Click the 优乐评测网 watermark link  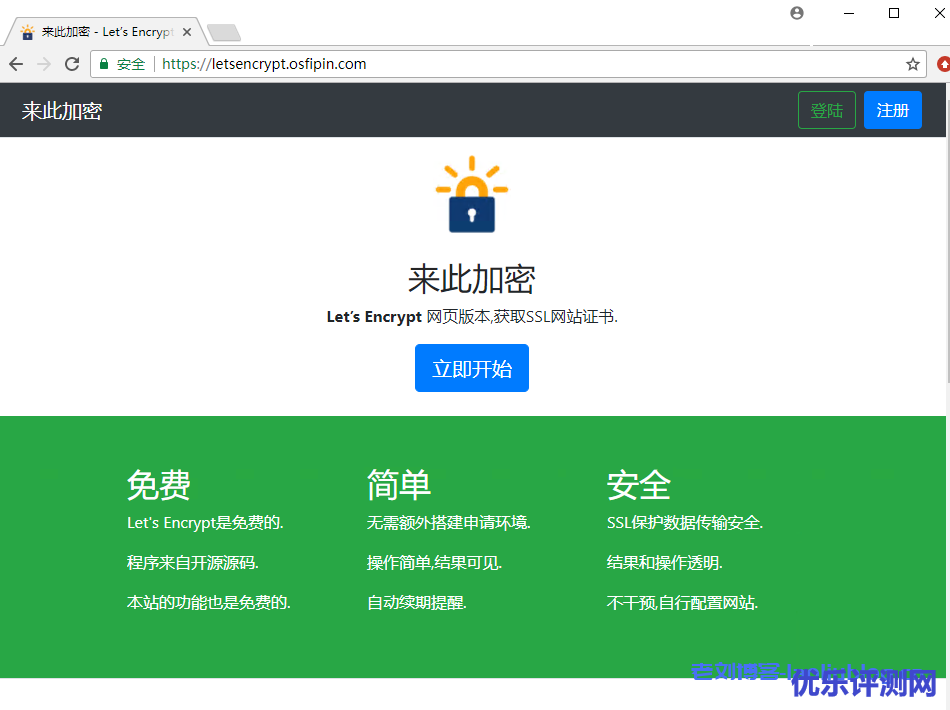coord(864,683)
